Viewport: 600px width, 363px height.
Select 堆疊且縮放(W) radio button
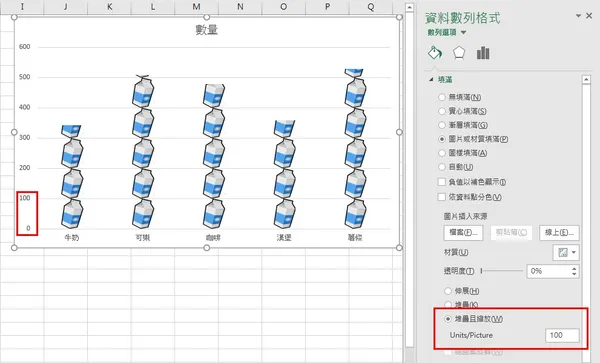pos(448,319)
